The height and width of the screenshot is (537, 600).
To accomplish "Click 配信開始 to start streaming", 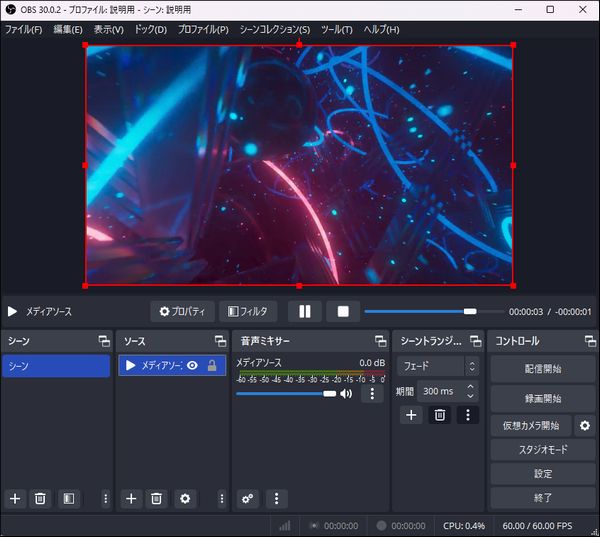I will (x=543, y=369).
